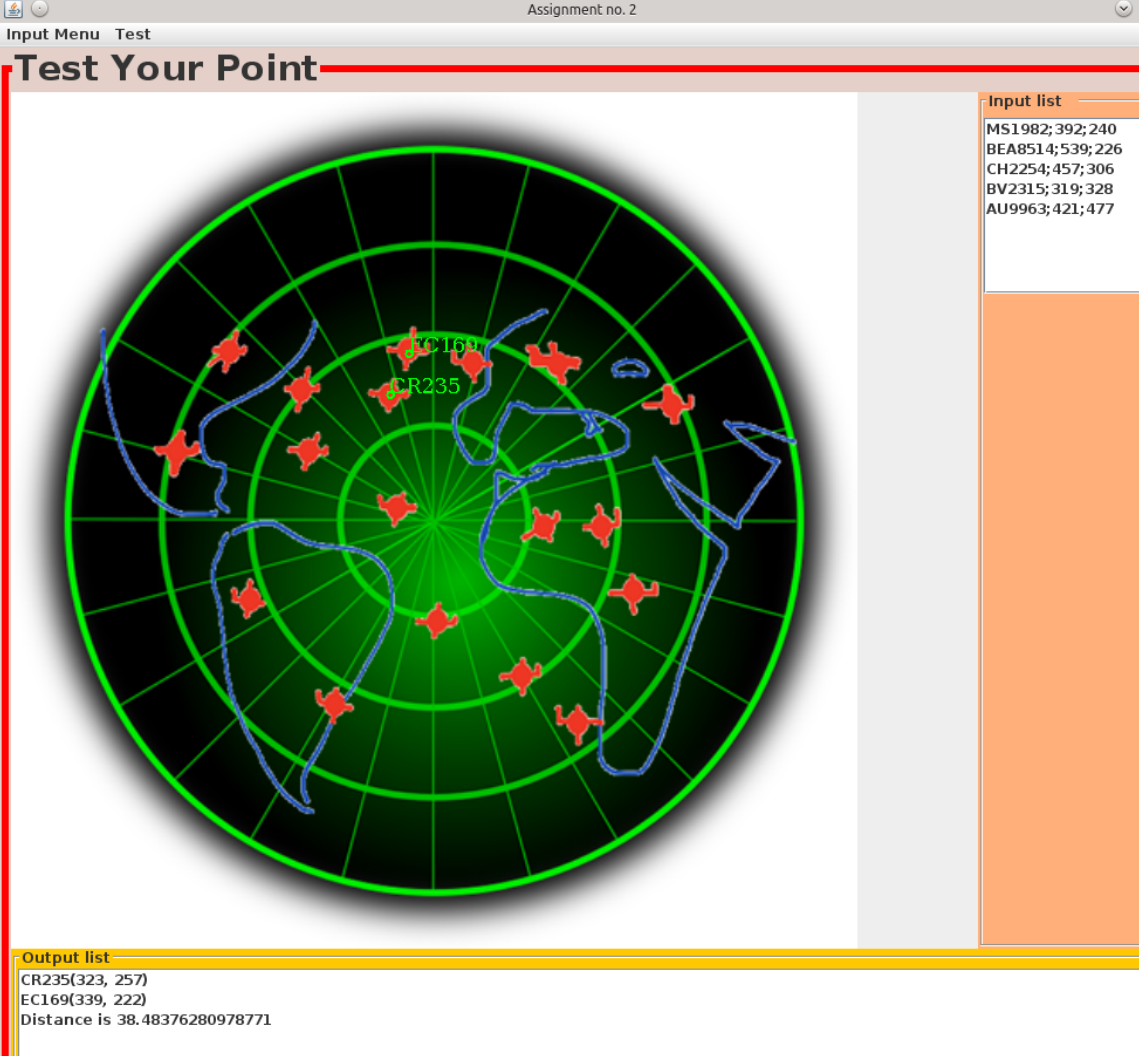Screen dimensions: 1139x1056
Task: Select the aircraft icon inside the innermost radar circle
Action: (398, 508)
